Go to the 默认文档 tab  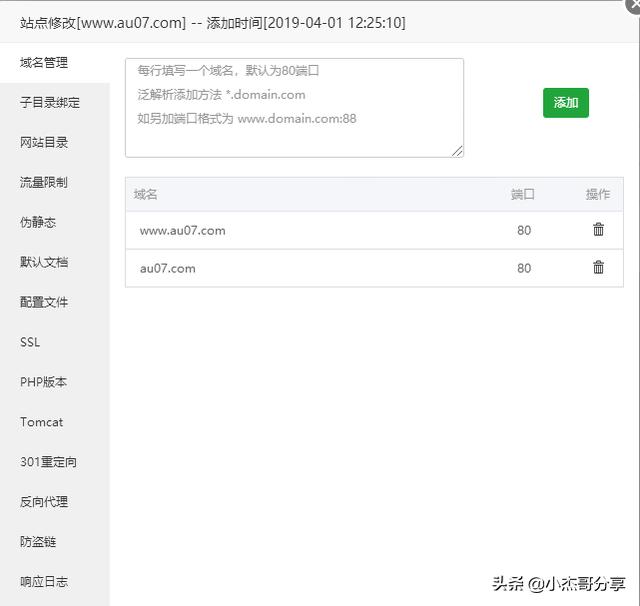[55, 262]
